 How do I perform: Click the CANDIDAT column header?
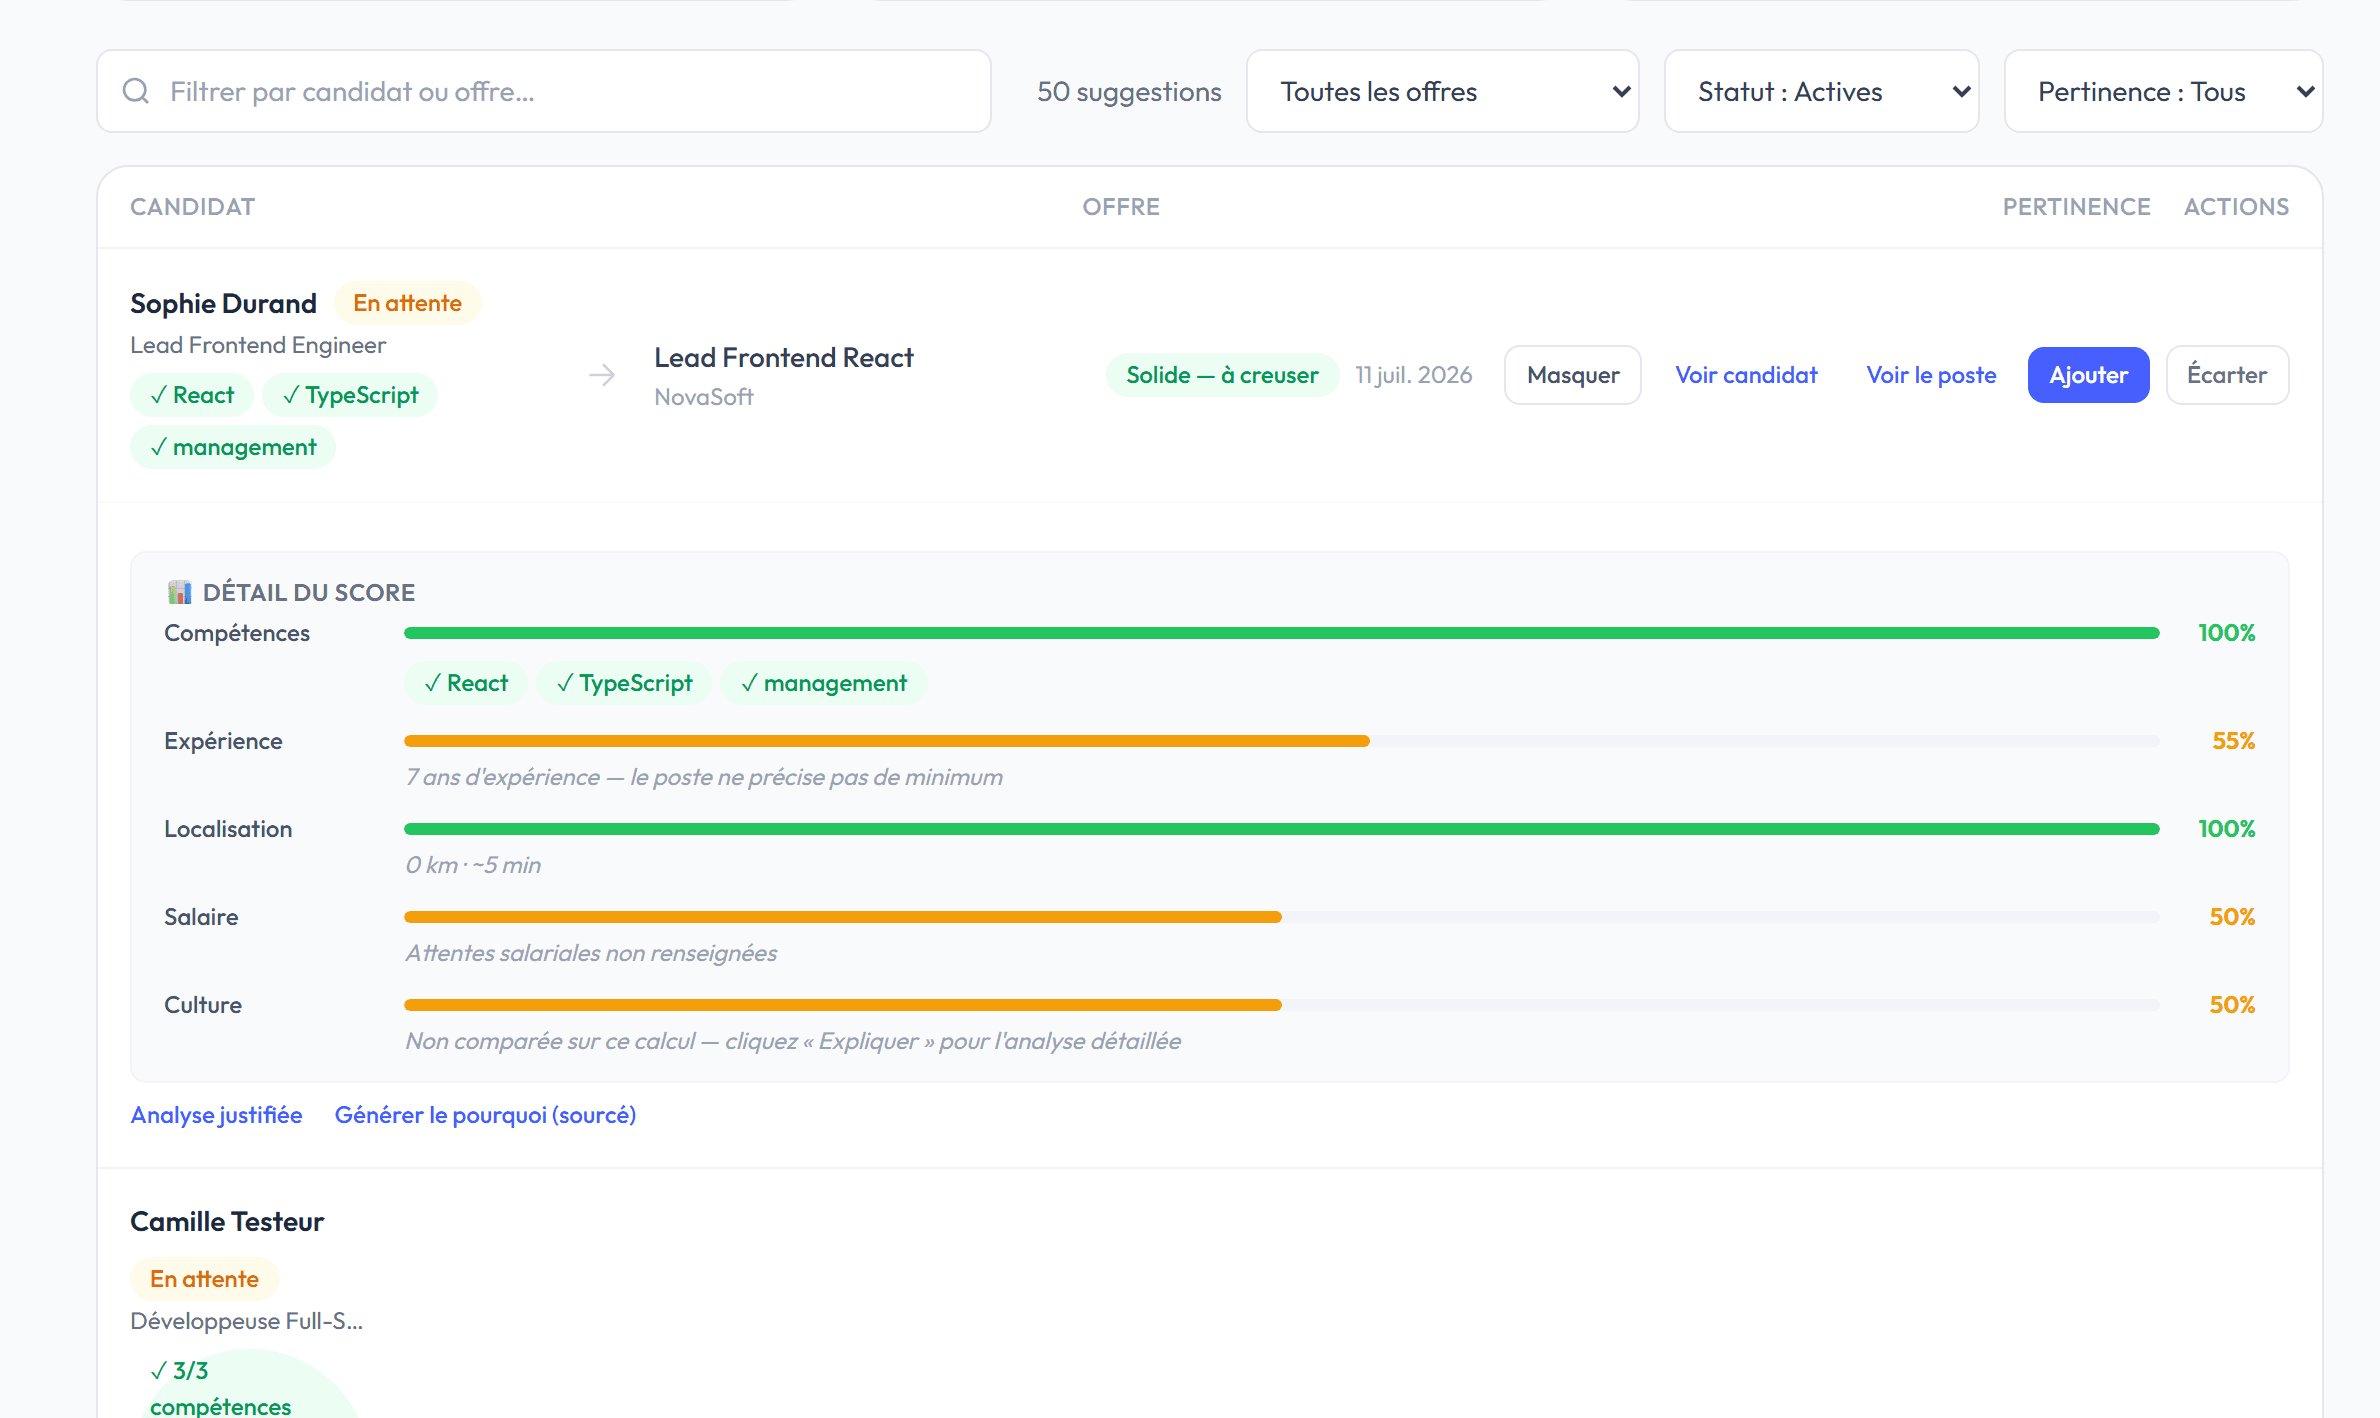tap(192, 207)
